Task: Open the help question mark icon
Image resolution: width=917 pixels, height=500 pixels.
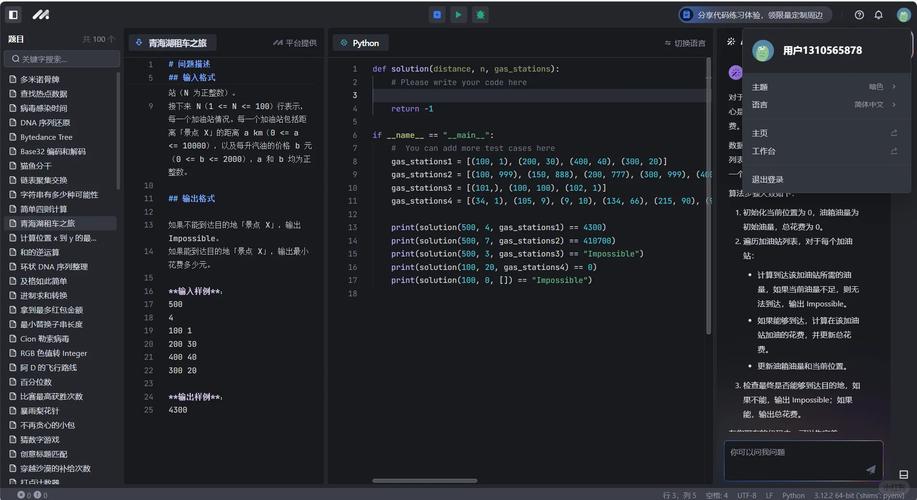Action: (859, 15)
